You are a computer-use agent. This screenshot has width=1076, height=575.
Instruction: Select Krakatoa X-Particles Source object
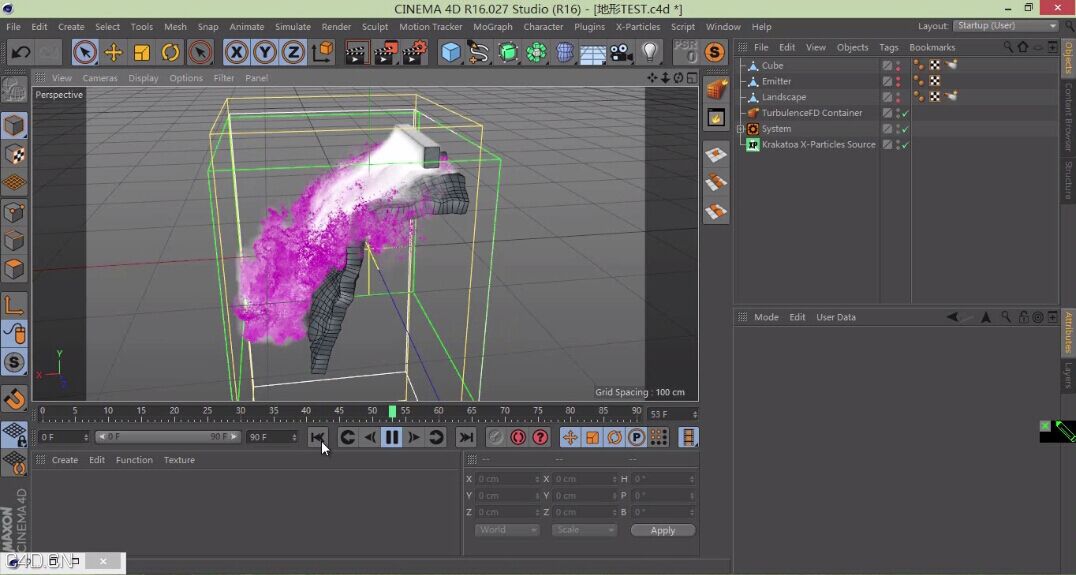[818, 145]
